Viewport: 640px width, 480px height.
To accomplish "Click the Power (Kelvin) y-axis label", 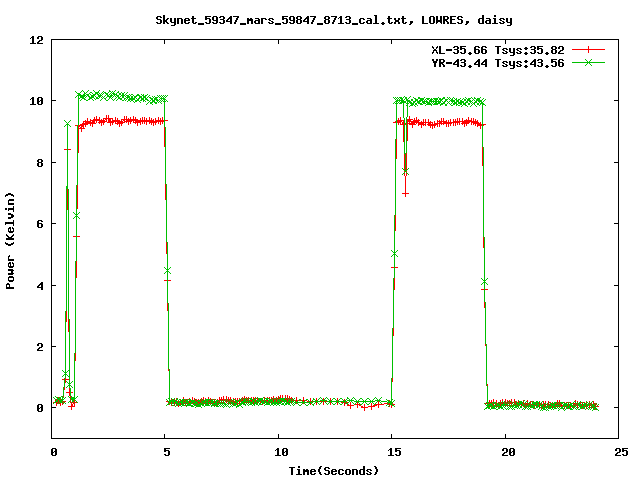I will point(10,241).
